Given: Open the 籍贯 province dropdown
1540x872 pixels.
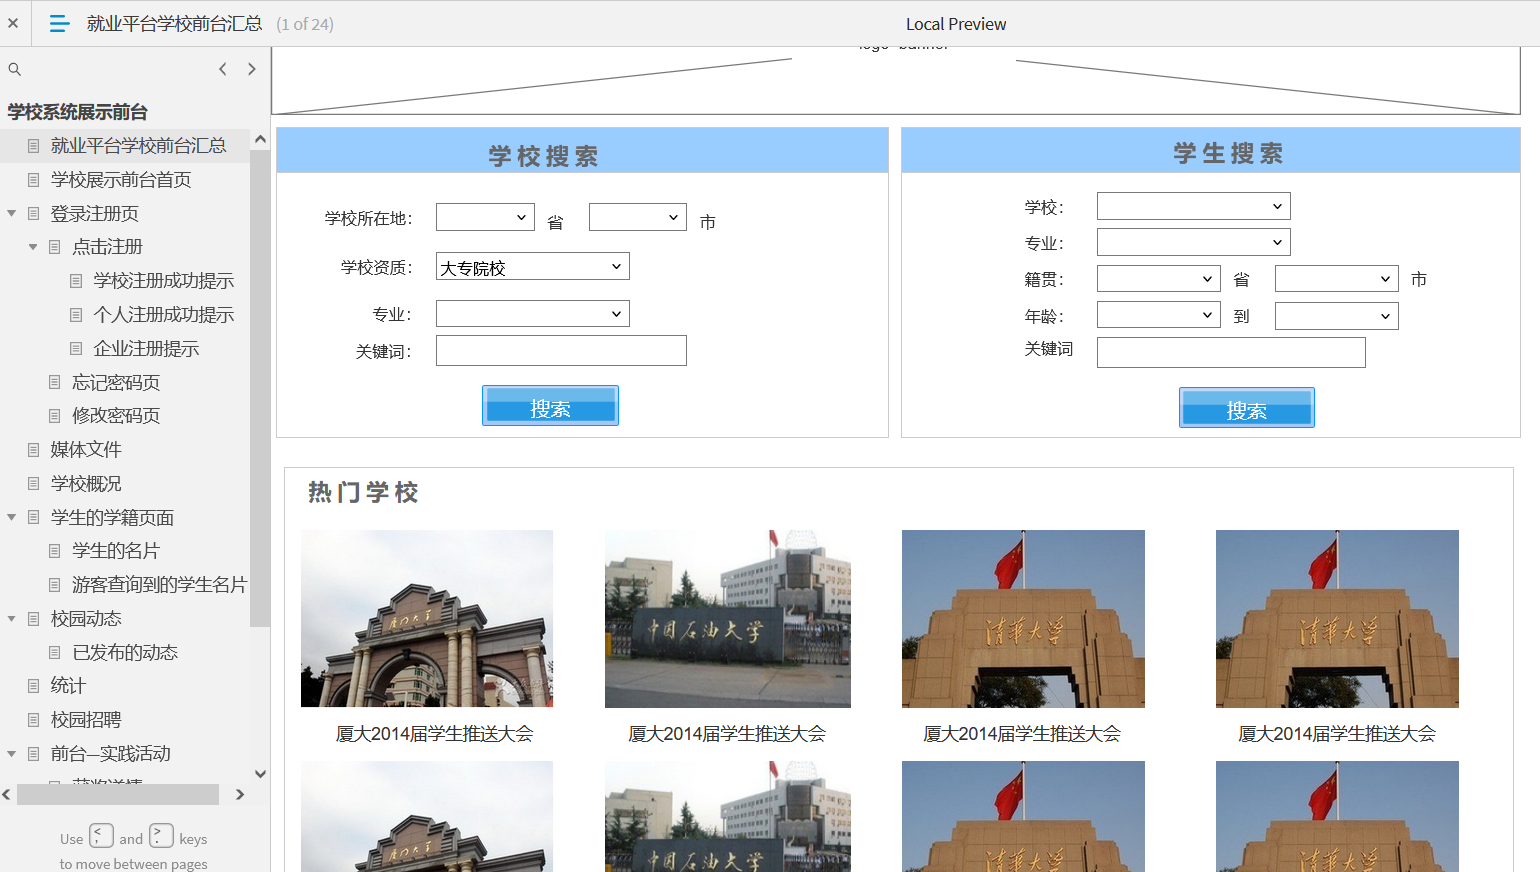Looking at the screenshot, I should coord(1159,279).
